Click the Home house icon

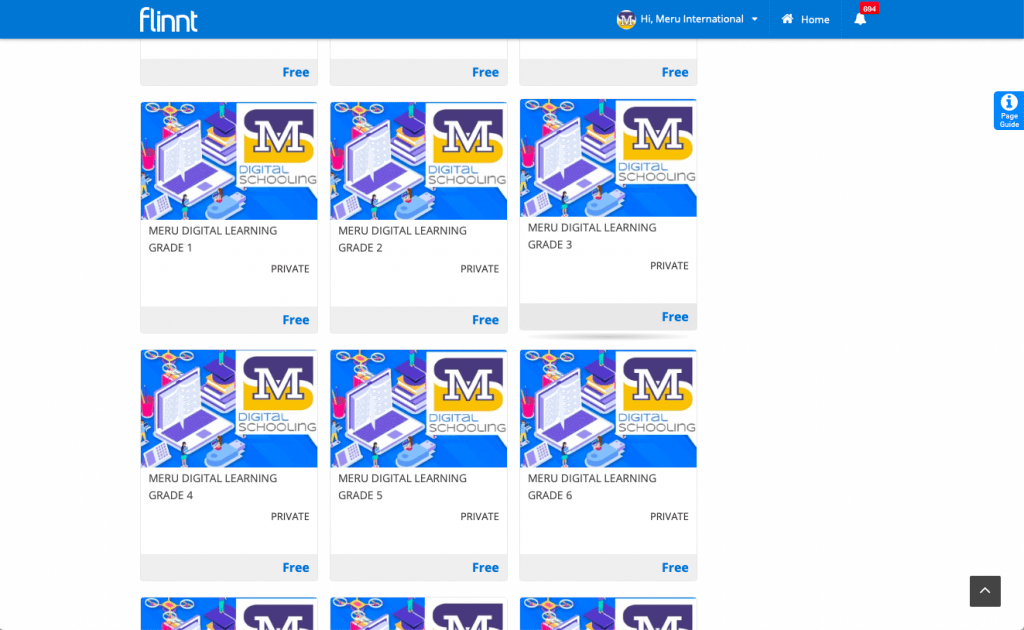tap(788, 19)
